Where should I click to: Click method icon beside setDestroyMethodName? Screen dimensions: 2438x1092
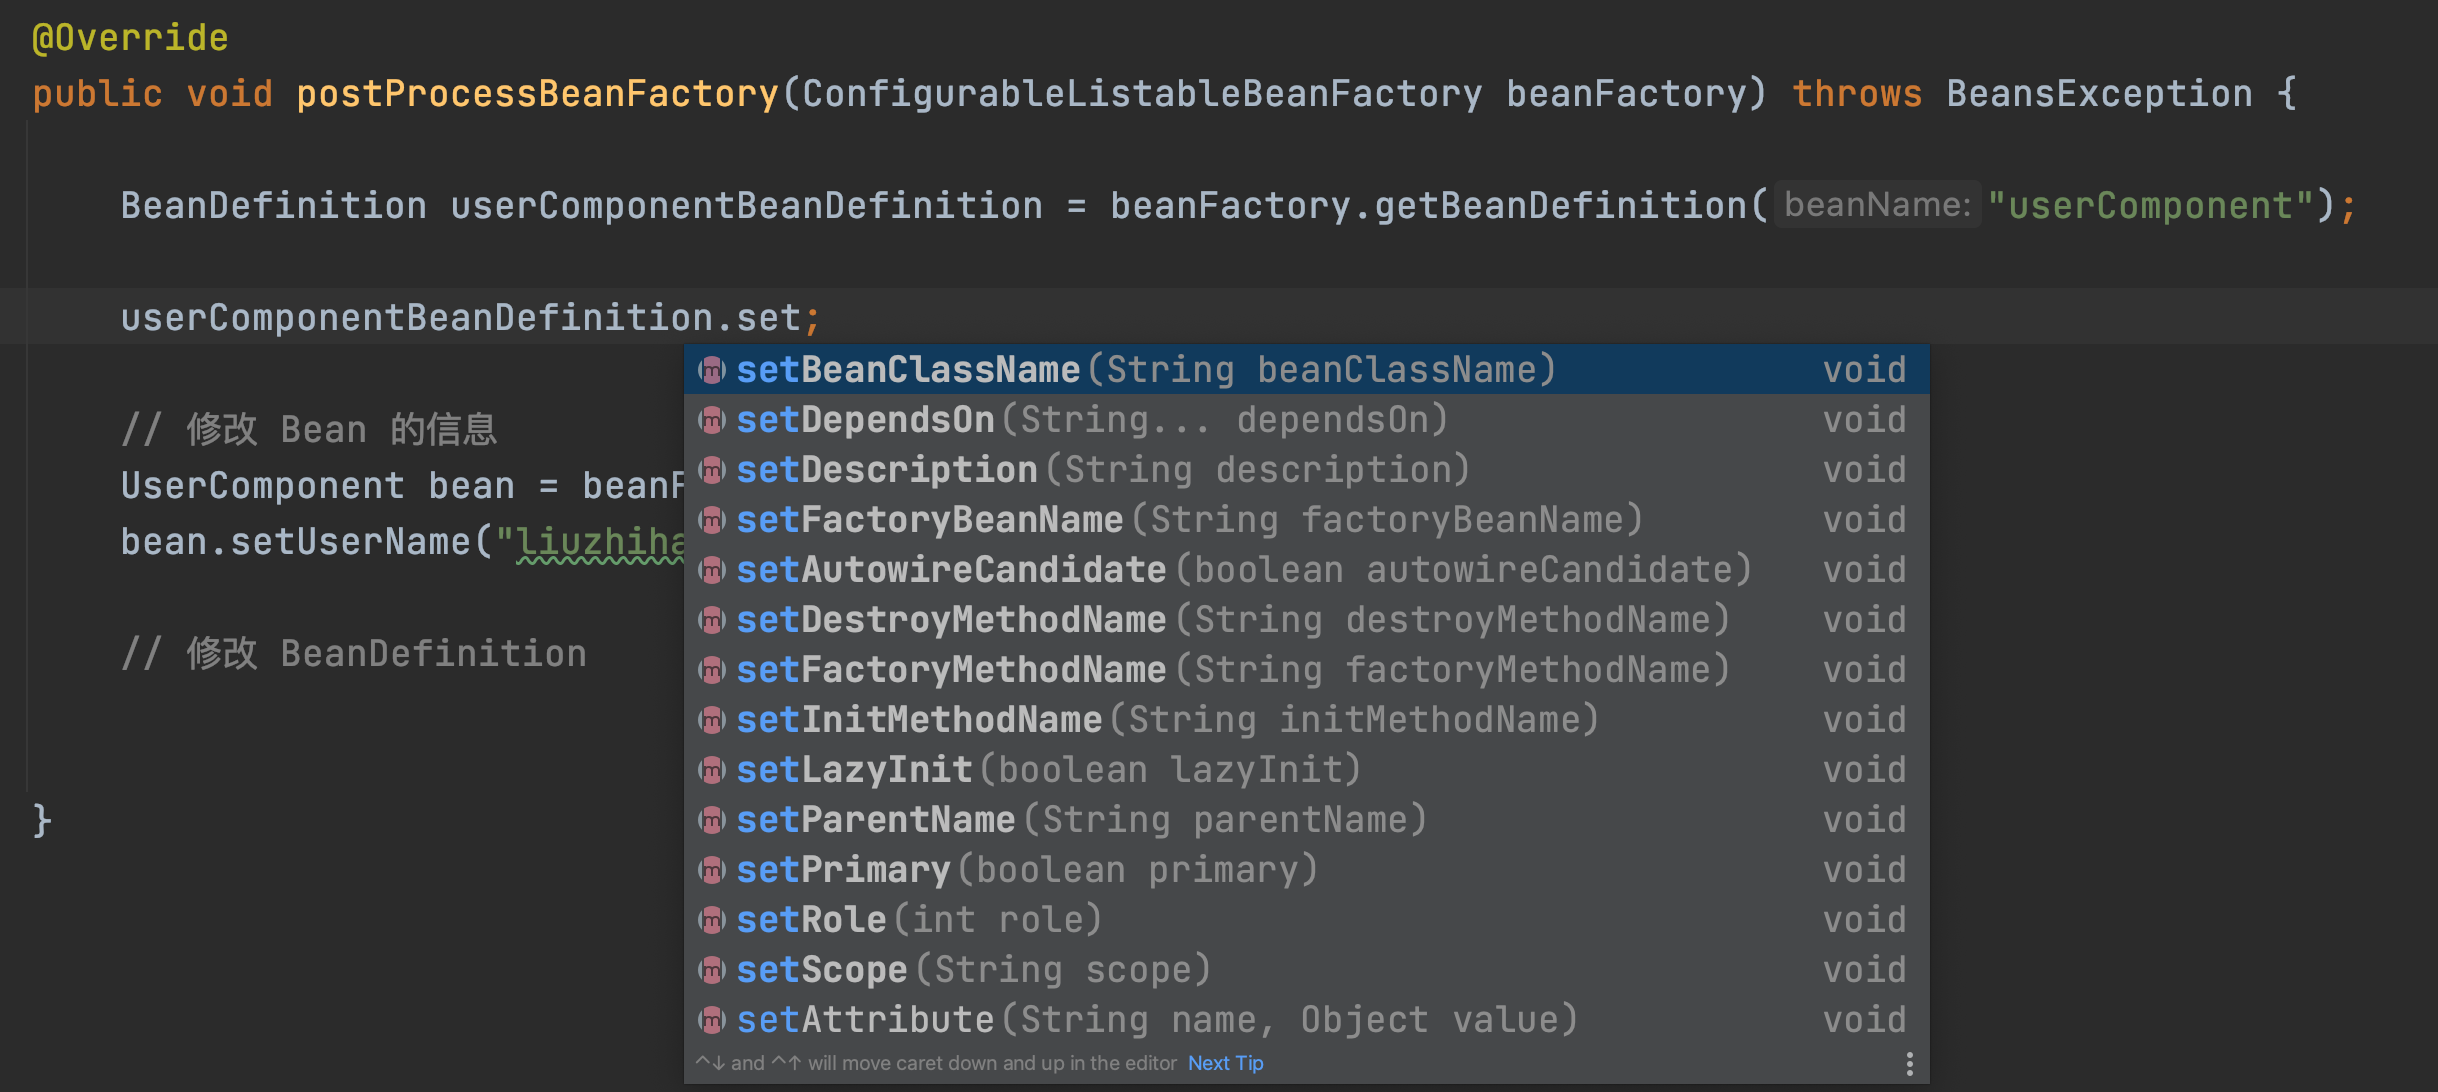coord(711,620)
